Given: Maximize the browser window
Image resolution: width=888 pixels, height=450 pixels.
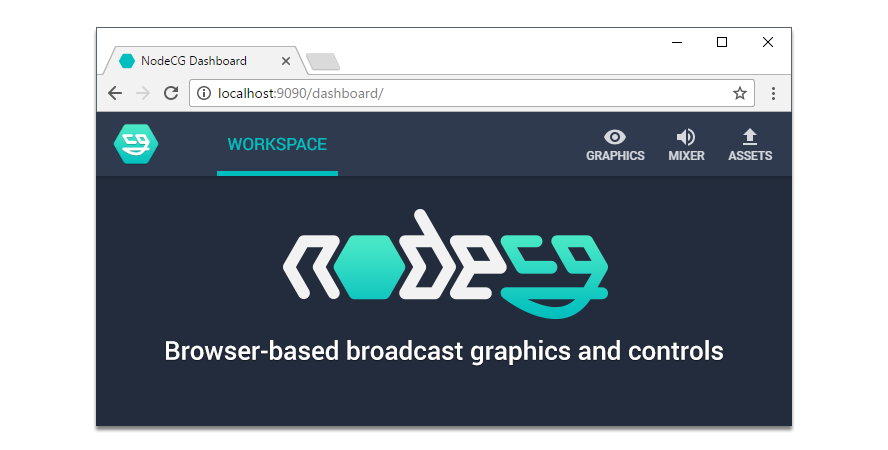Looking at the screenshot, I should (722, 42).
